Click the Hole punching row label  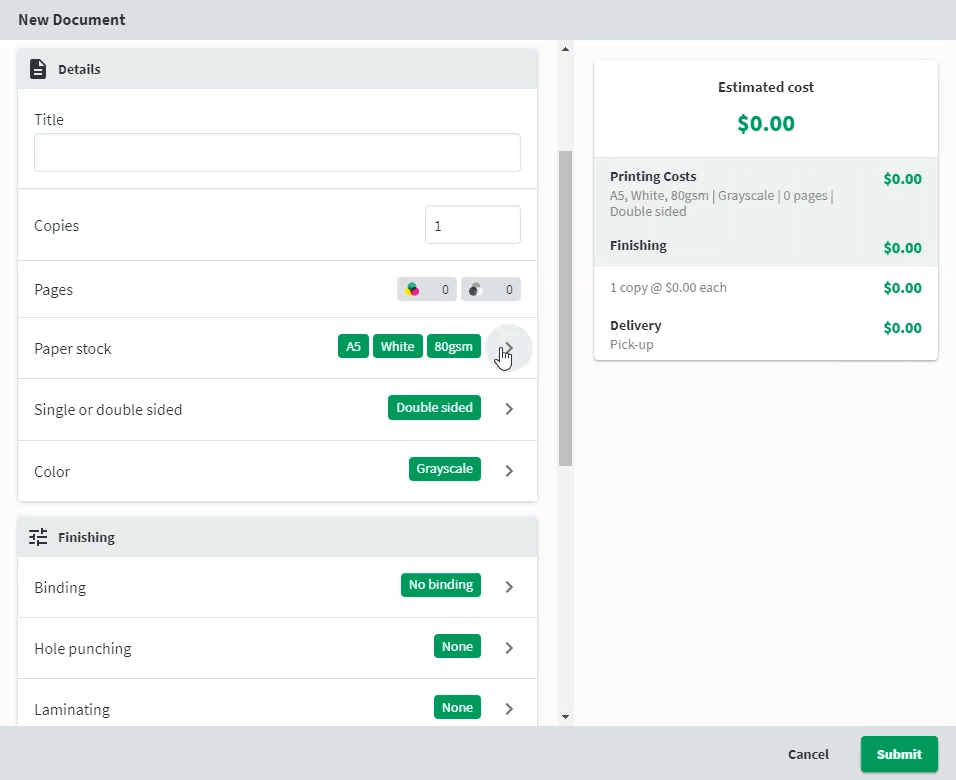[83, 648]
